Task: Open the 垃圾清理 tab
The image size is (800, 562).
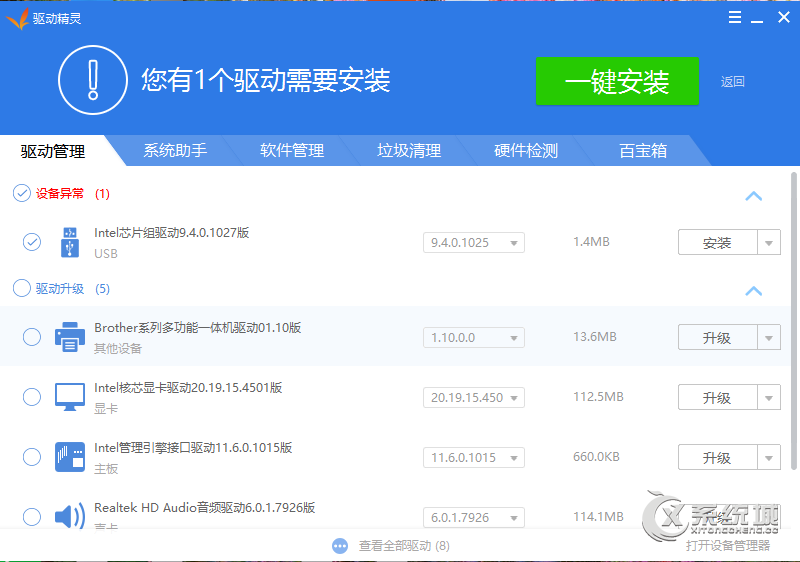Action: tap(409, 150)
